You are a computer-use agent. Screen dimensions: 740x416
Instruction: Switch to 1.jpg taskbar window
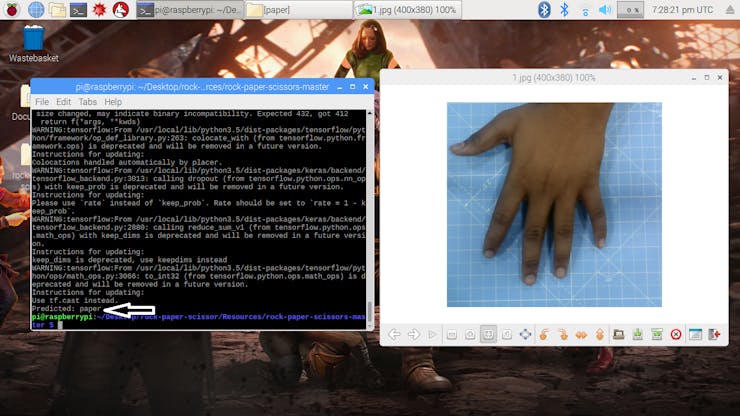pyautogui.click(x=407, y=9)
